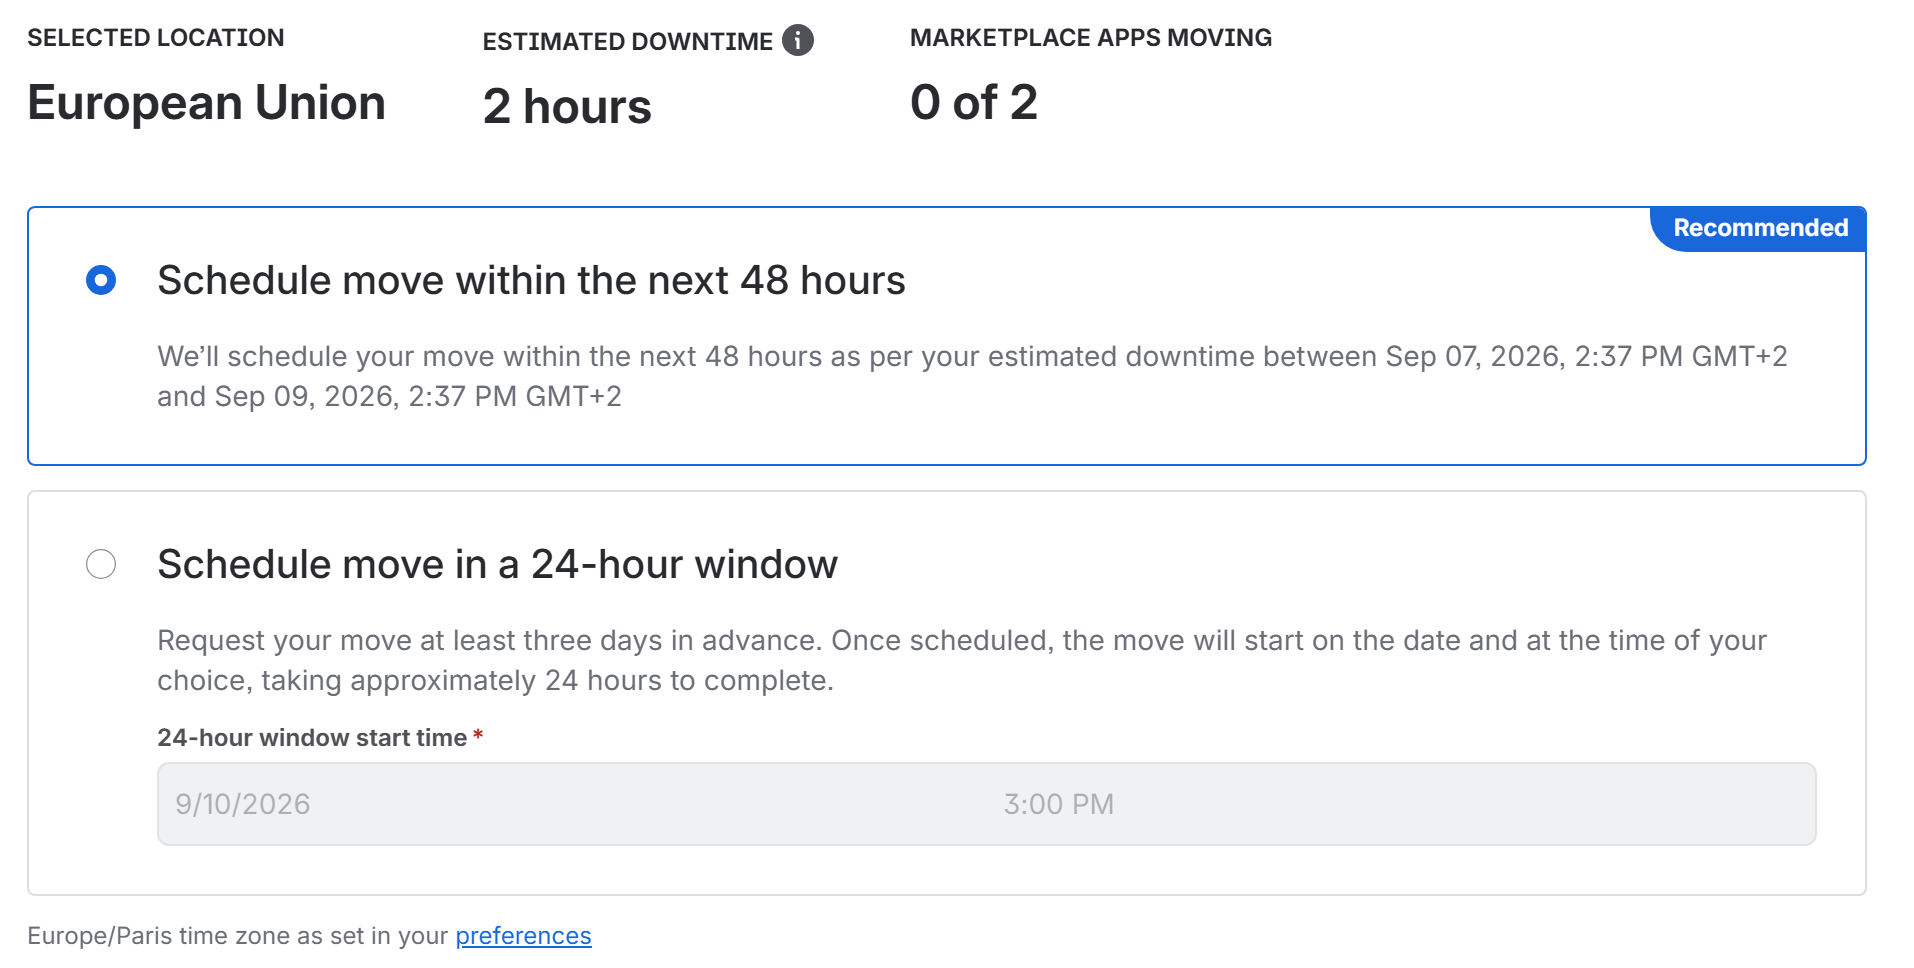Click the '0 of 2' apps value
1914x968 pixels.
974,103
